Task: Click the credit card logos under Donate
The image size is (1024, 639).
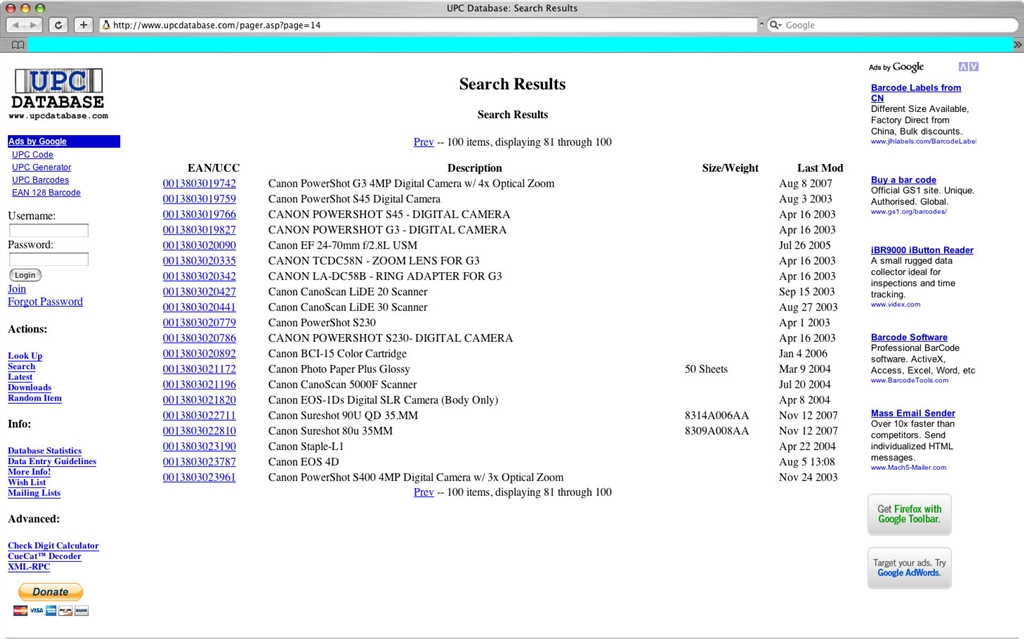Action: tap(51, 610)
